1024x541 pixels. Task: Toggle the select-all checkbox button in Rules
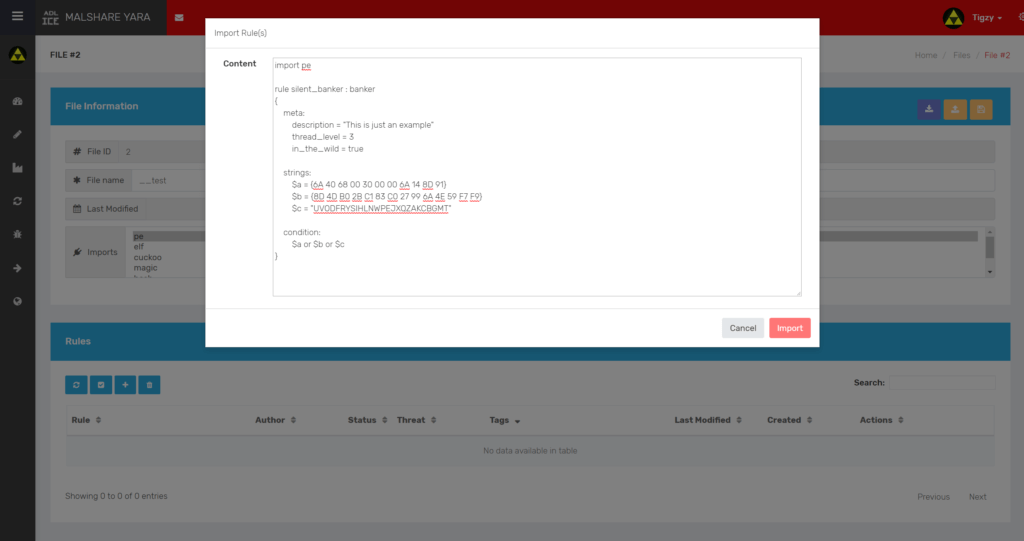point(100,384)
